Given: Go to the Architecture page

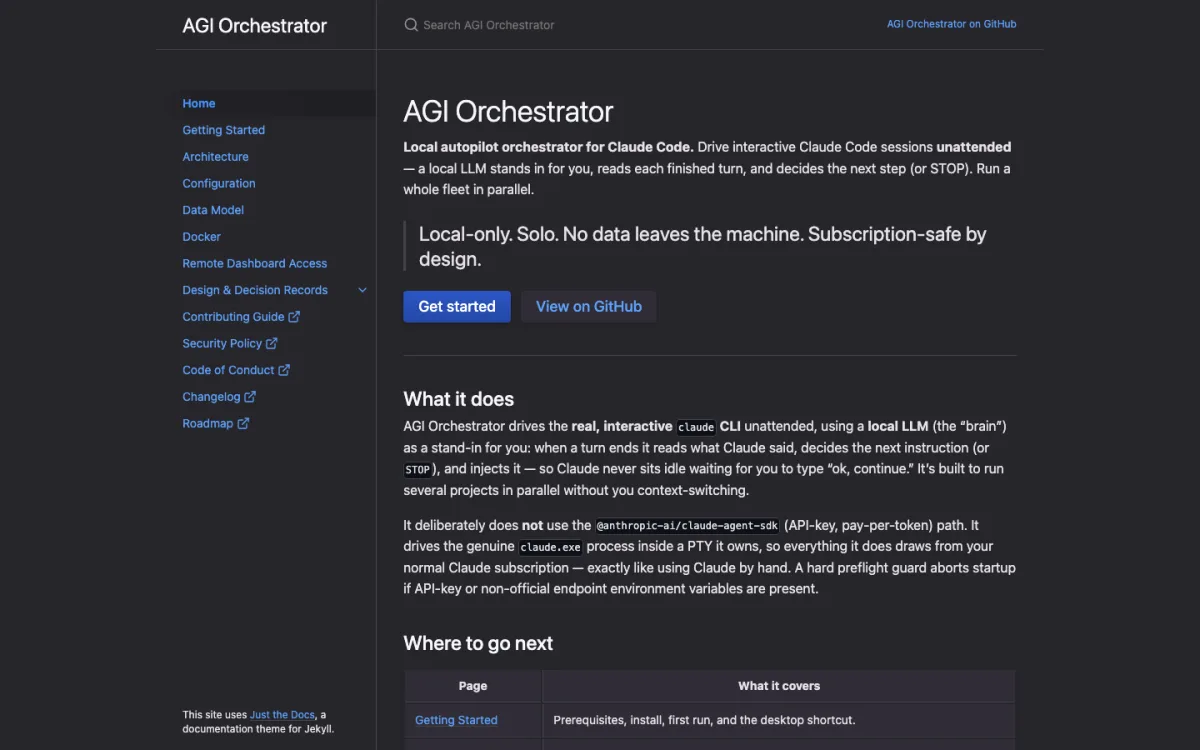Looking at the screenshot, I should click(x=215, y=157).
